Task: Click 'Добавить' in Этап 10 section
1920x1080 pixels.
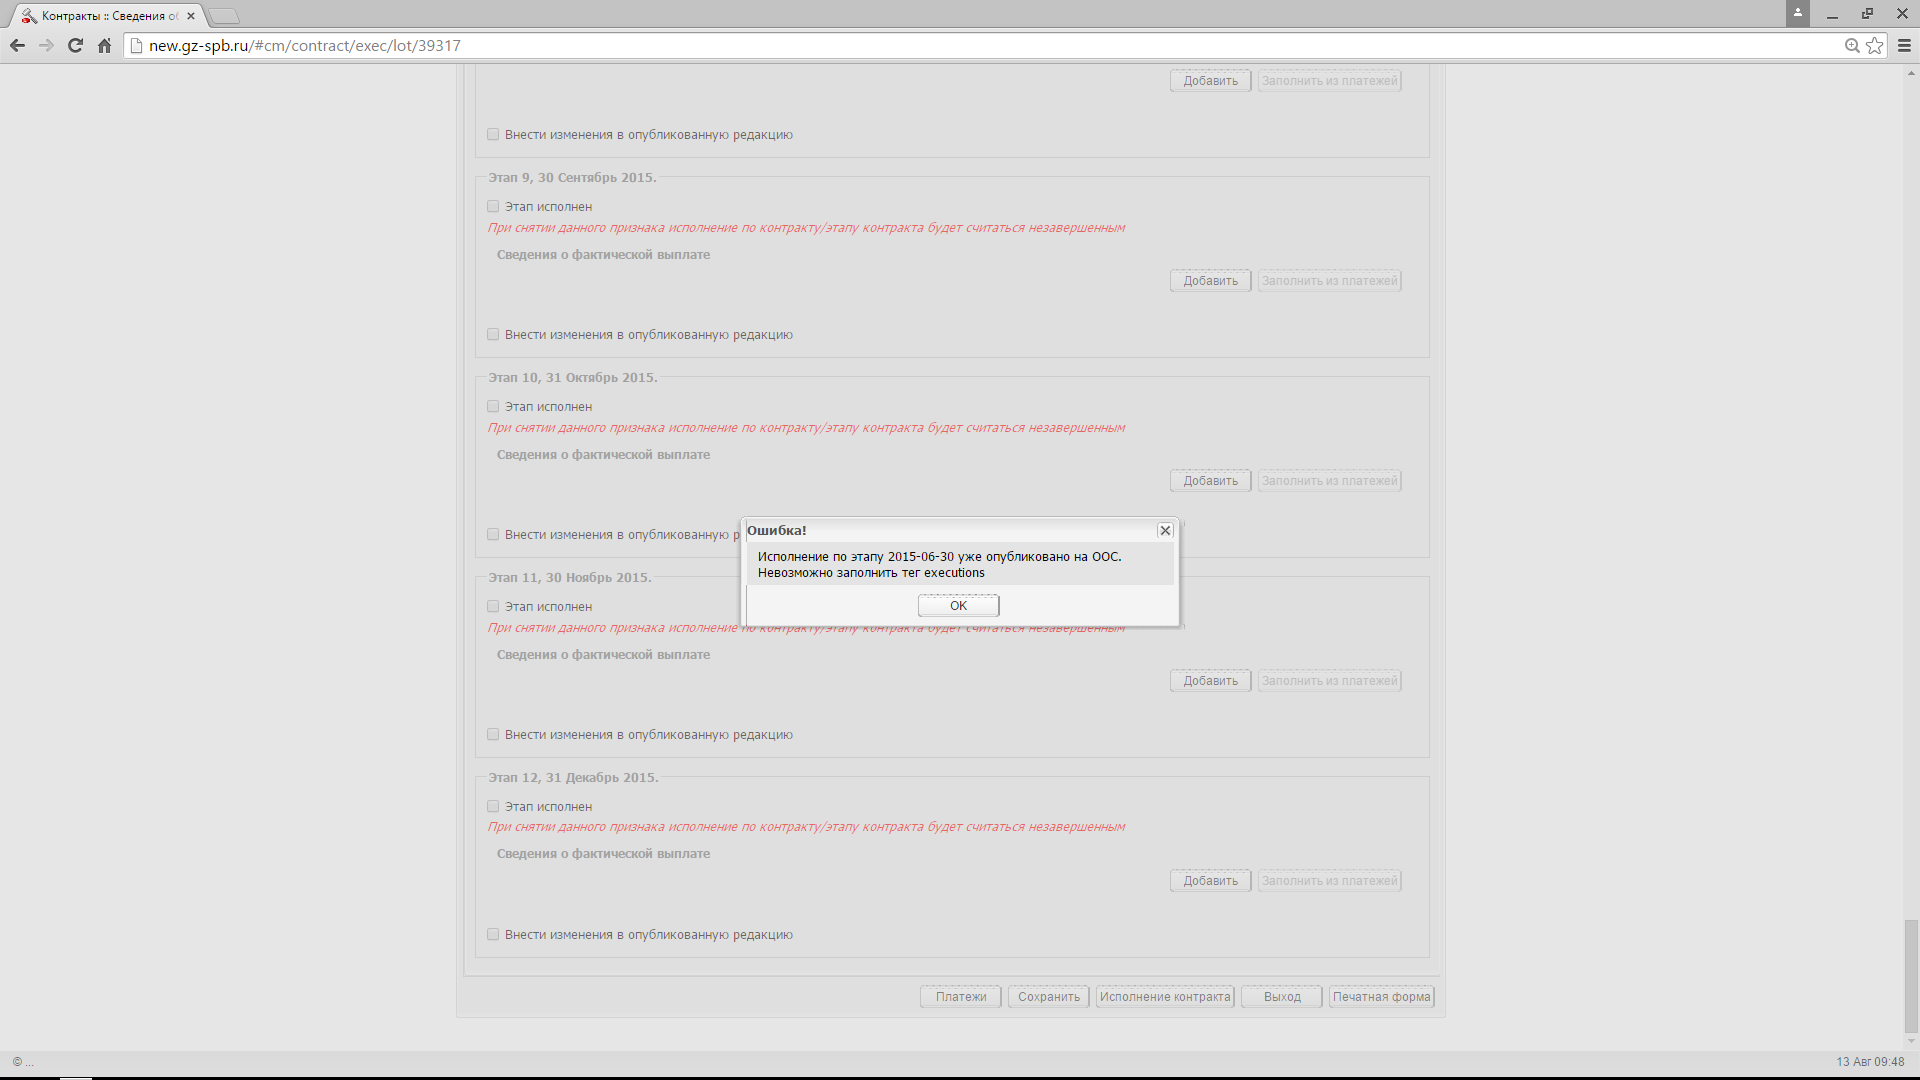Action: pos(1210,481)
